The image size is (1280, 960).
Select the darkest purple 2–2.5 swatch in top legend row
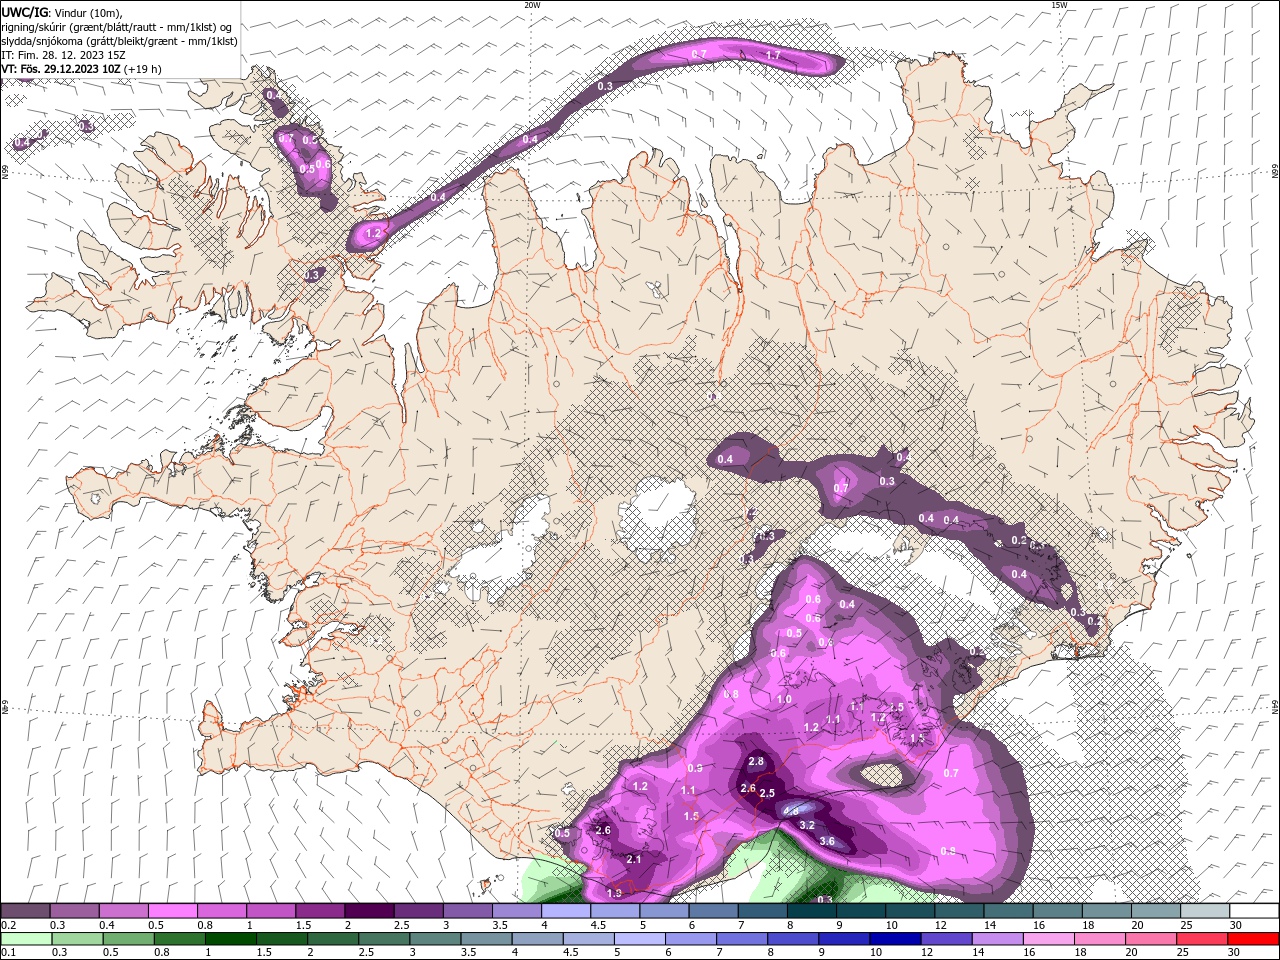tap(368, 911)
